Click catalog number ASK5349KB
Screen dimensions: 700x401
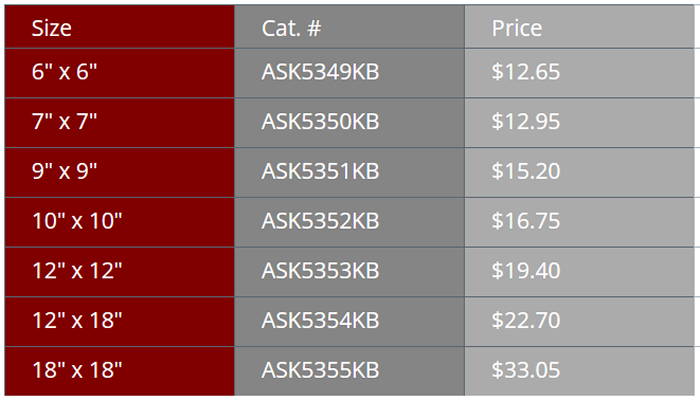point(320,72)
